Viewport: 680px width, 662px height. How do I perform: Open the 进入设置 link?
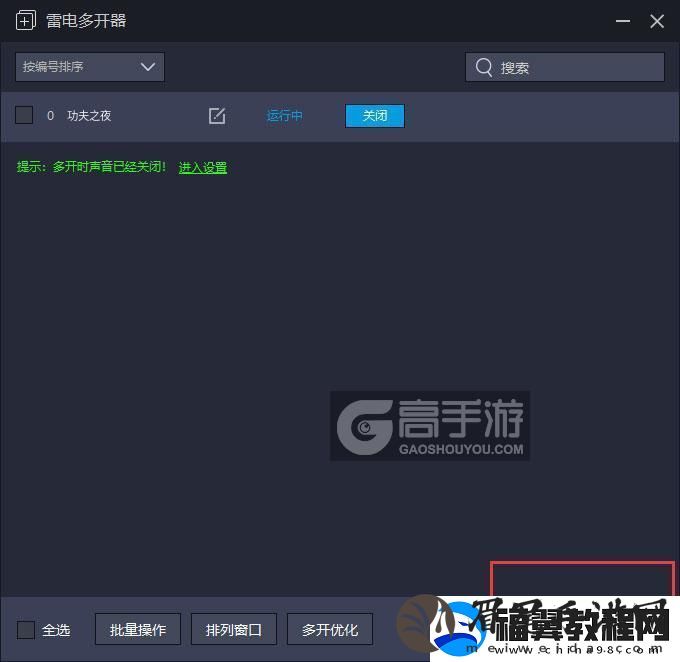point(203,167)
